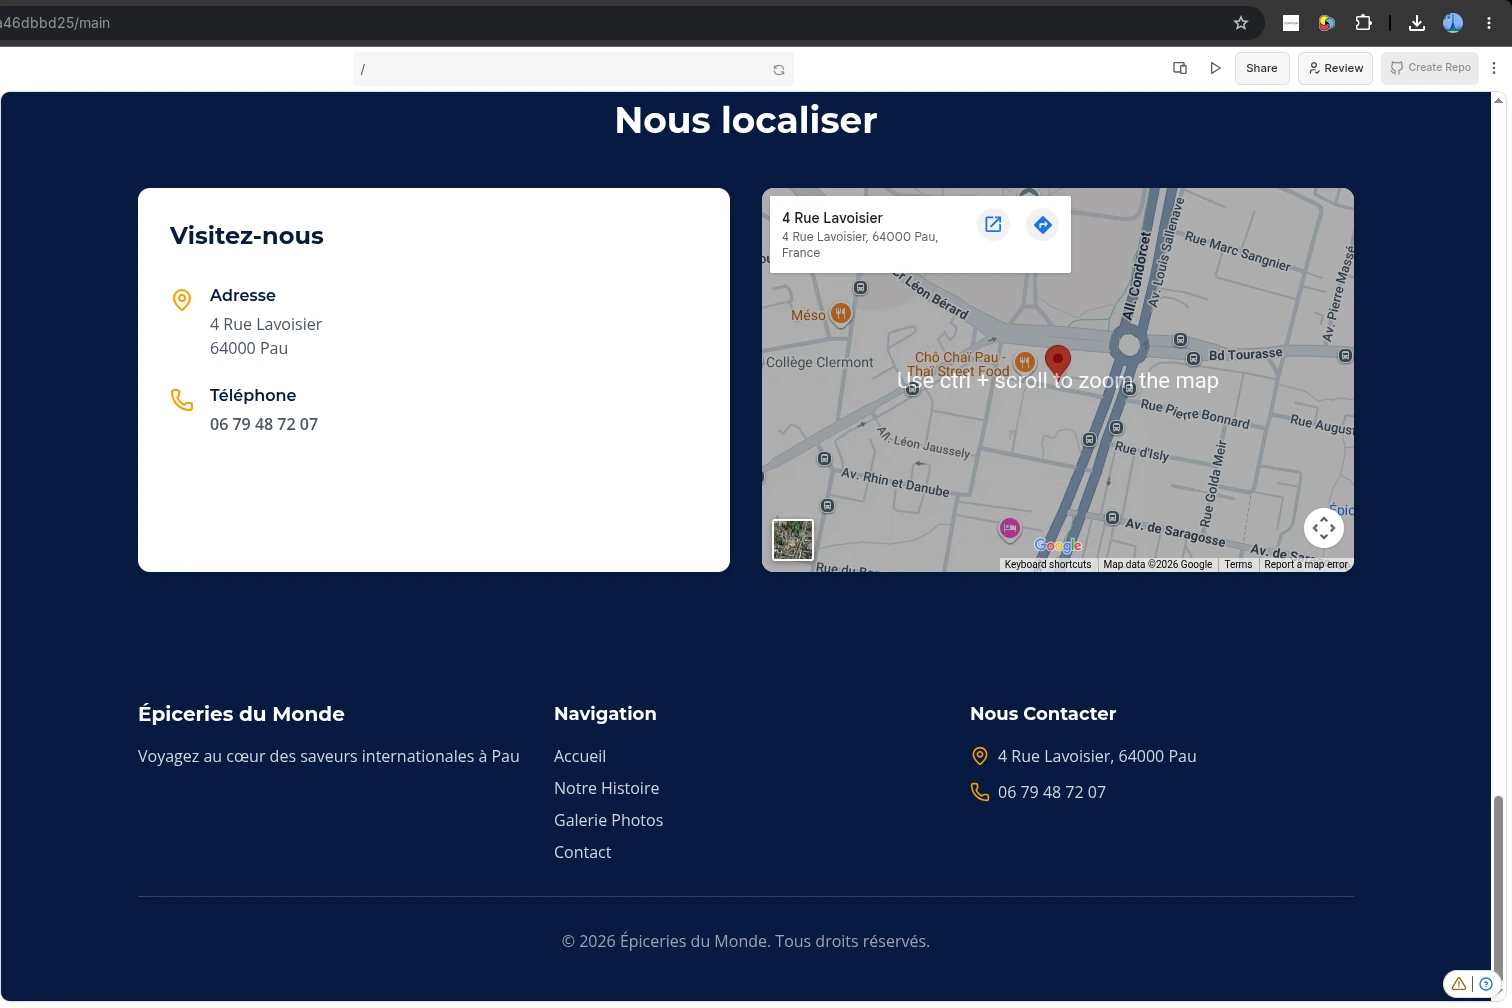Open Notre Histoire footer link

606,788
